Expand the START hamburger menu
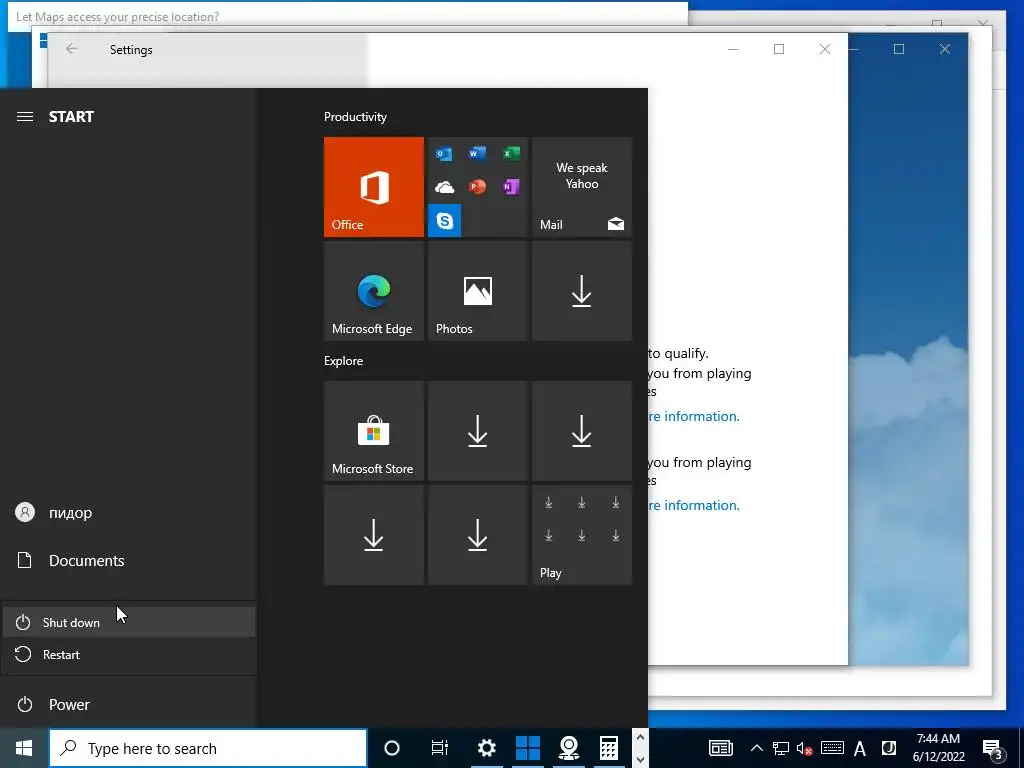Screen dimensions: 1024x768 tap(25, 117)
